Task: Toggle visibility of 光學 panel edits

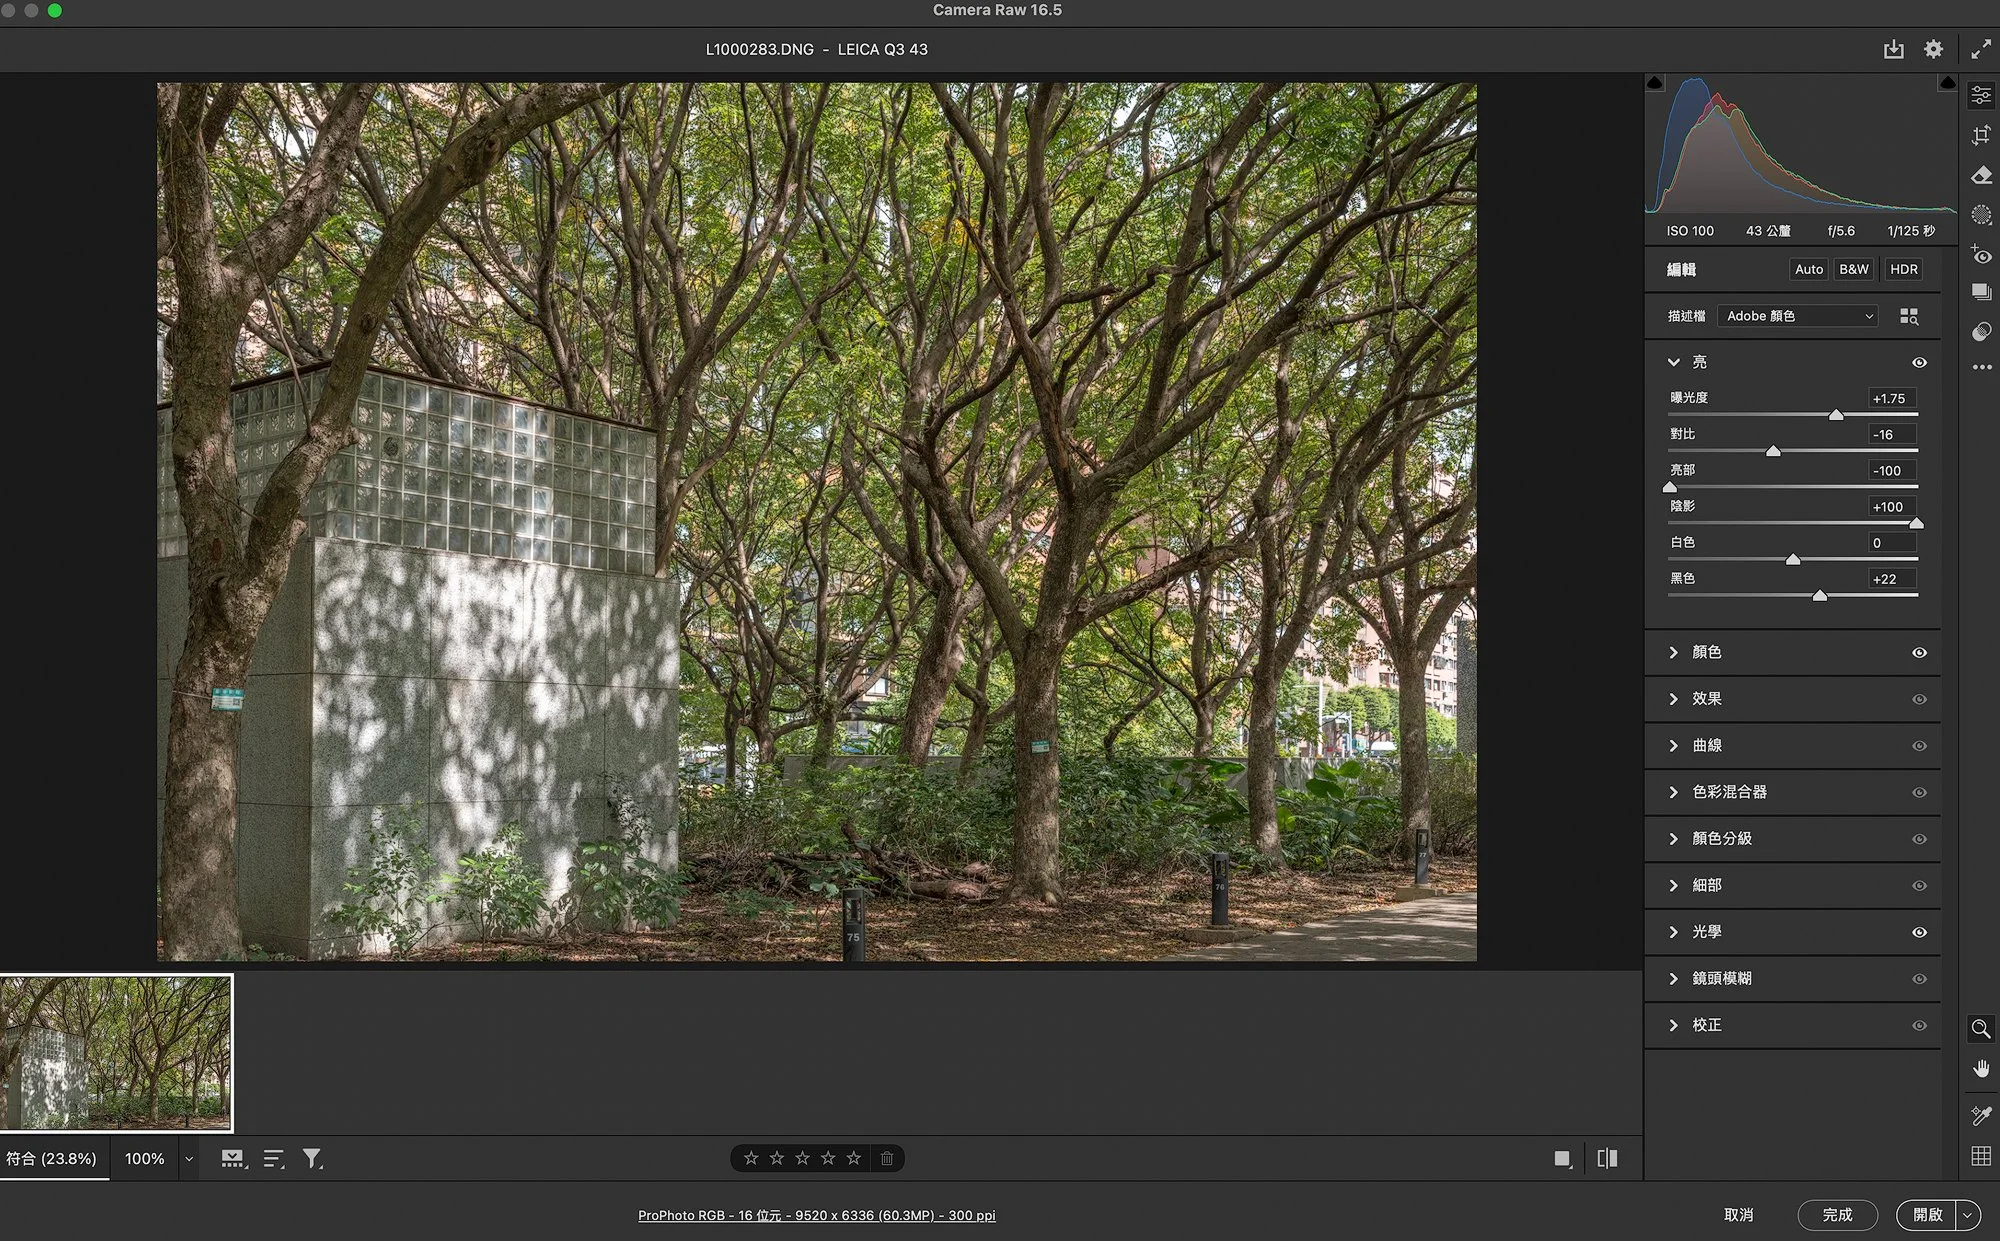Action: 1919,932
